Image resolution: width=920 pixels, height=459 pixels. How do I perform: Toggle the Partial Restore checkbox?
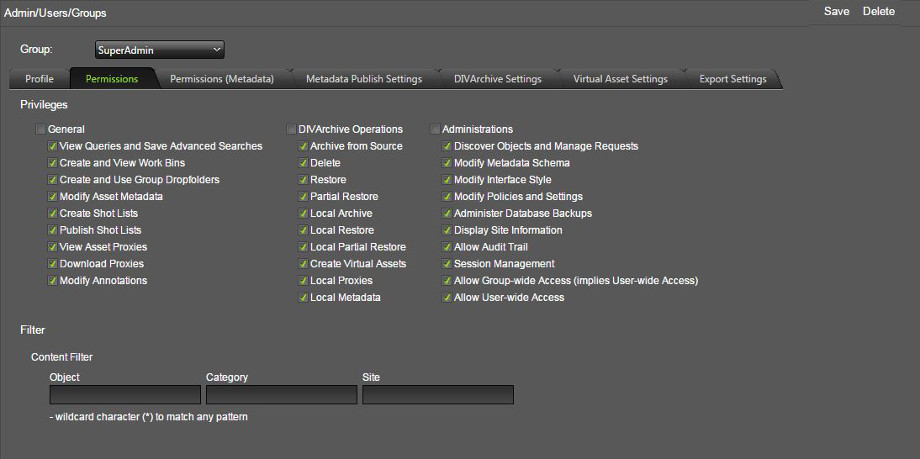point(303,197)
